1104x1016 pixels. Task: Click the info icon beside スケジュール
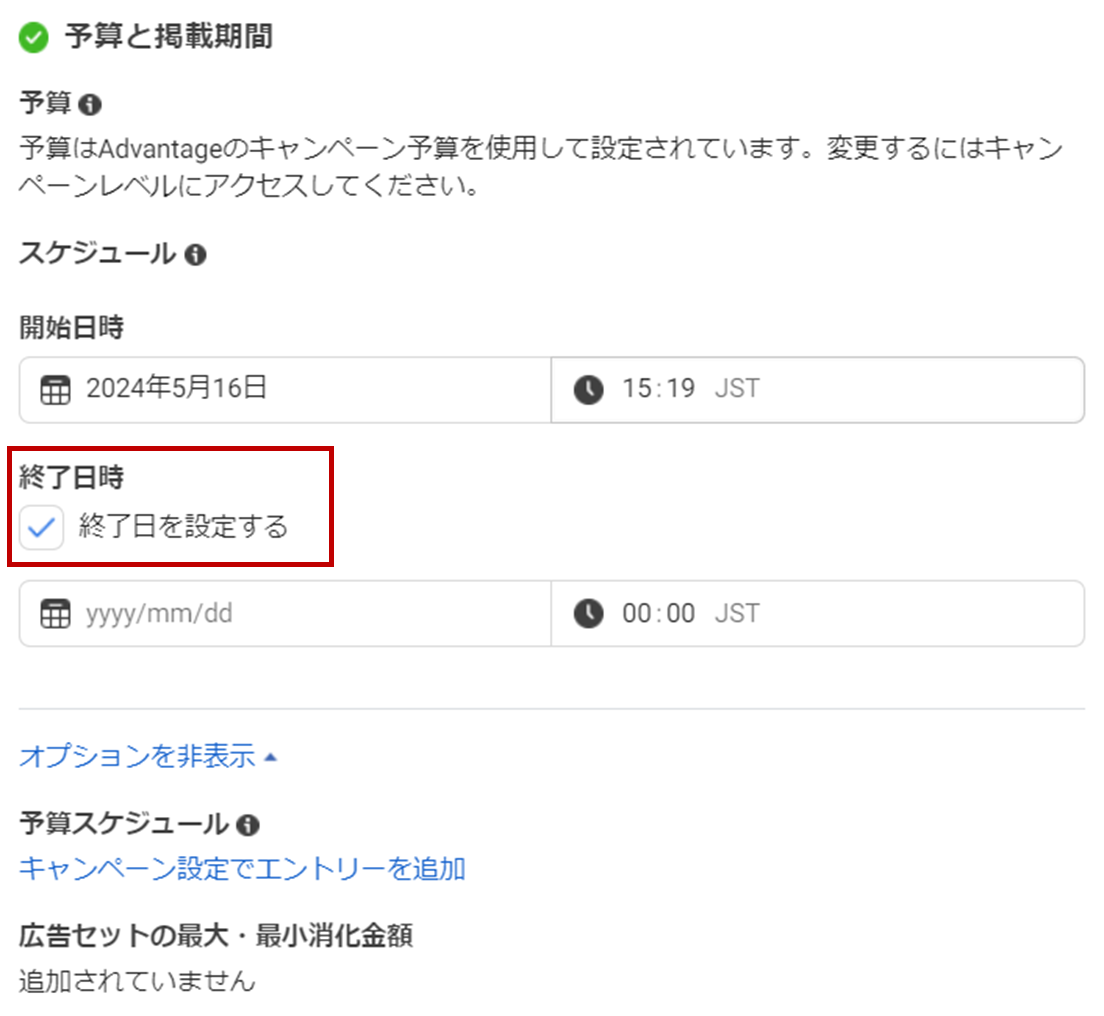195,254
